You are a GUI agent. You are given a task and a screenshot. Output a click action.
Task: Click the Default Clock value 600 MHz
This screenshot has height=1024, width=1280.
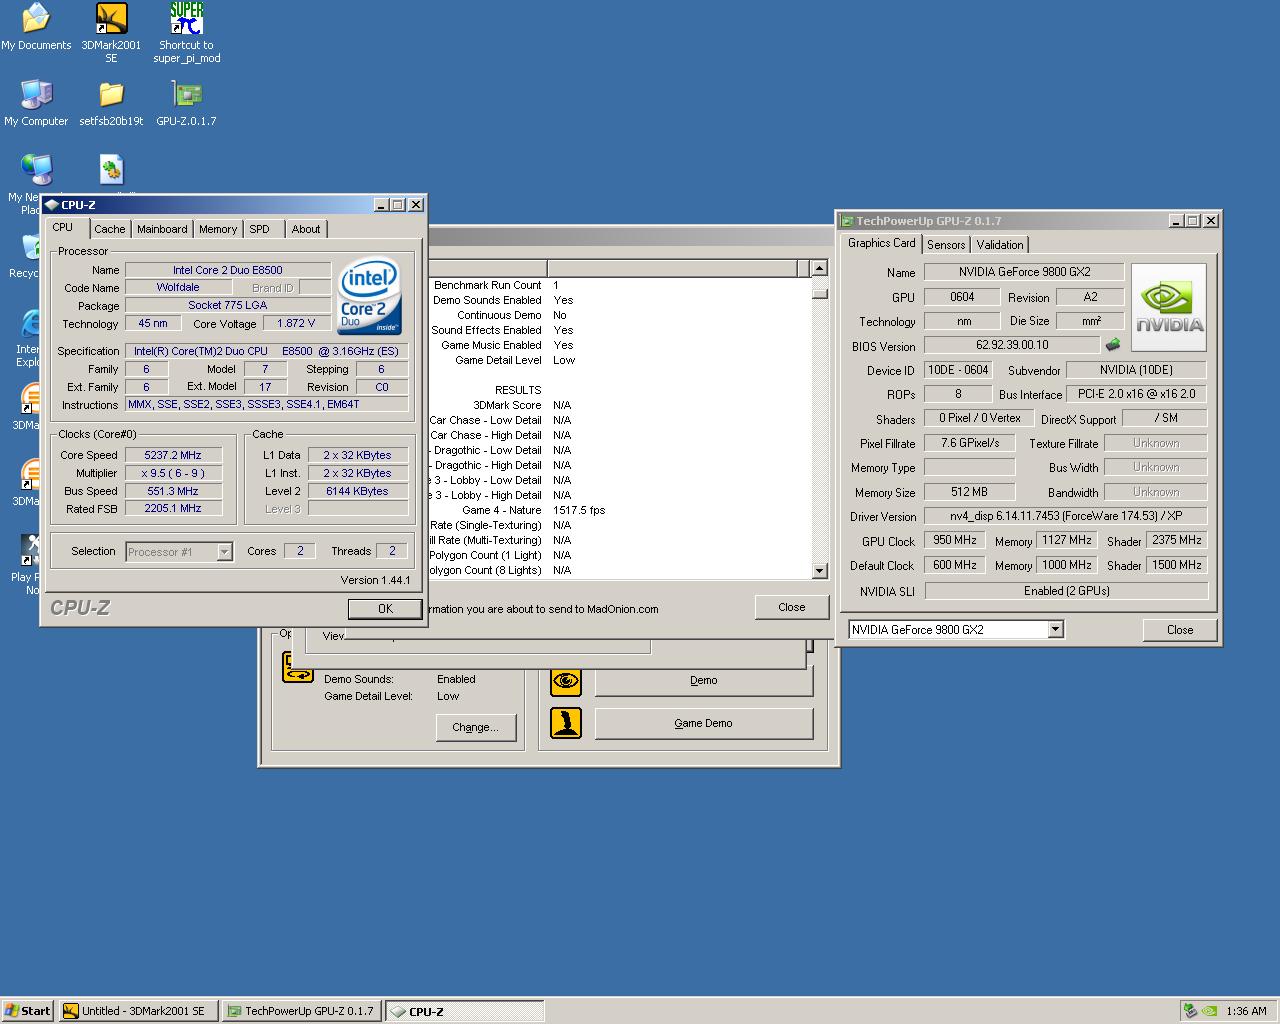coord(955,566)
